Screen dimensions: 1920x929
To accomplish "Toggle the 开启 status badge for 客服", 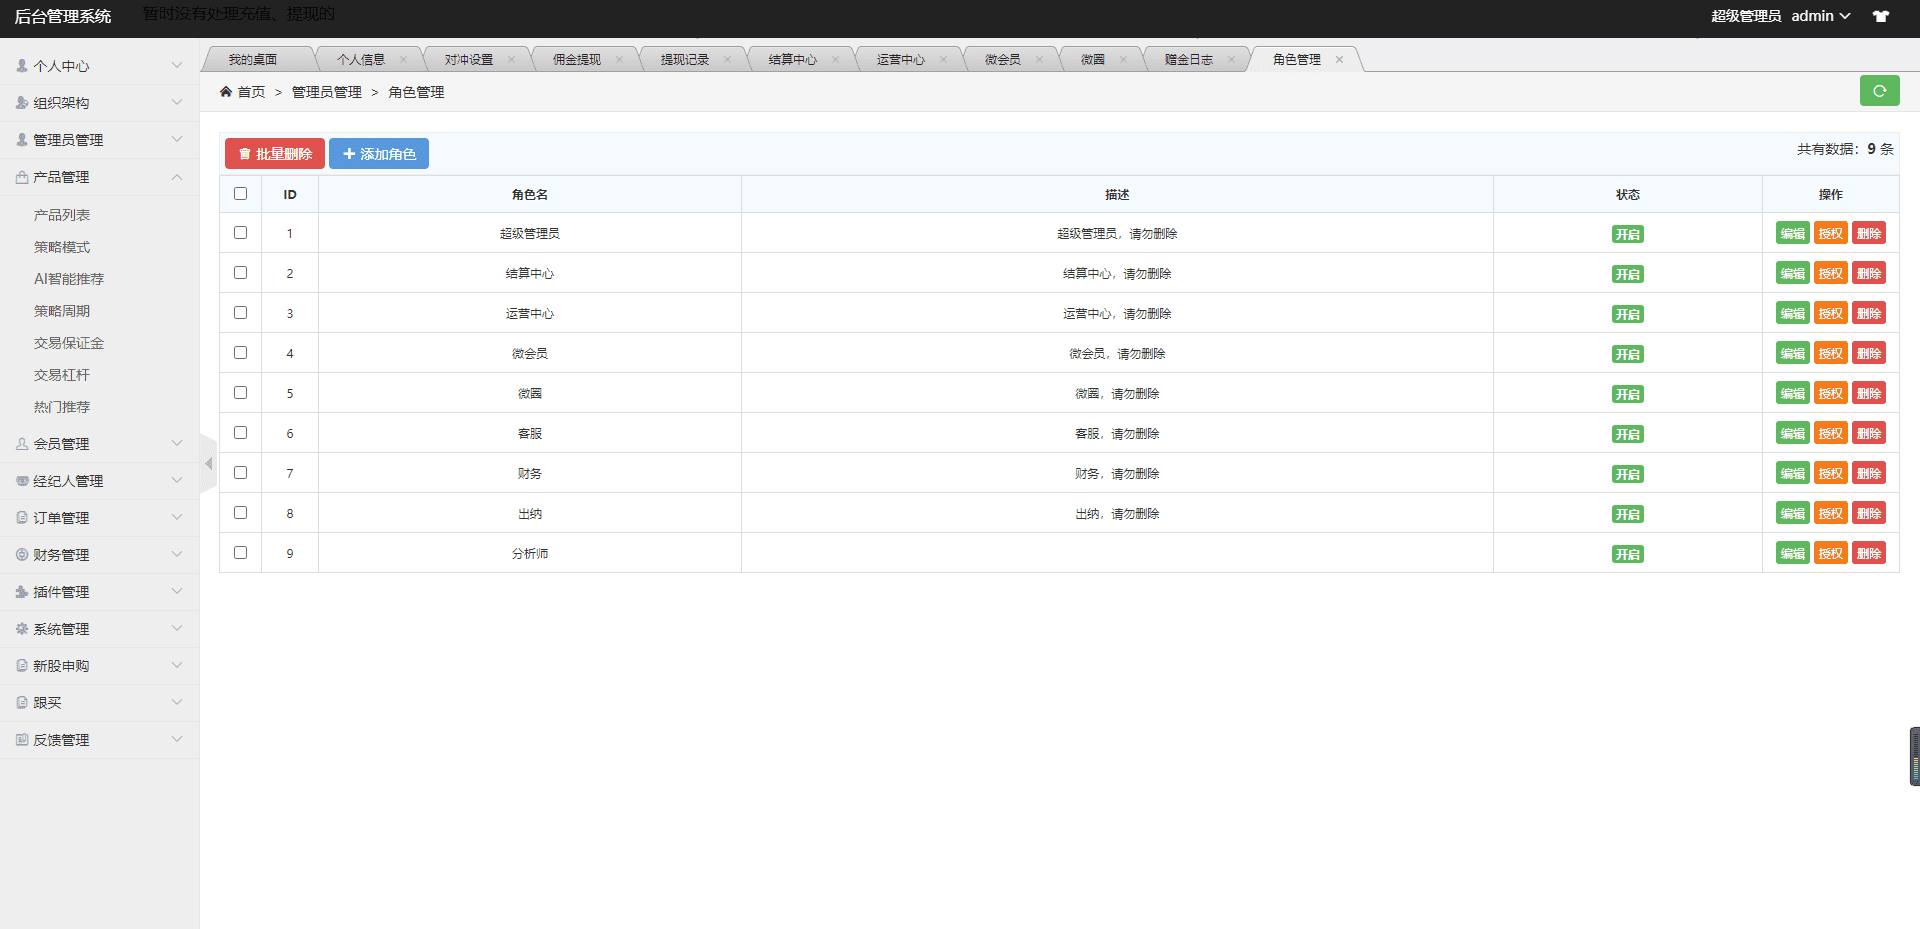I will 1627,434.
